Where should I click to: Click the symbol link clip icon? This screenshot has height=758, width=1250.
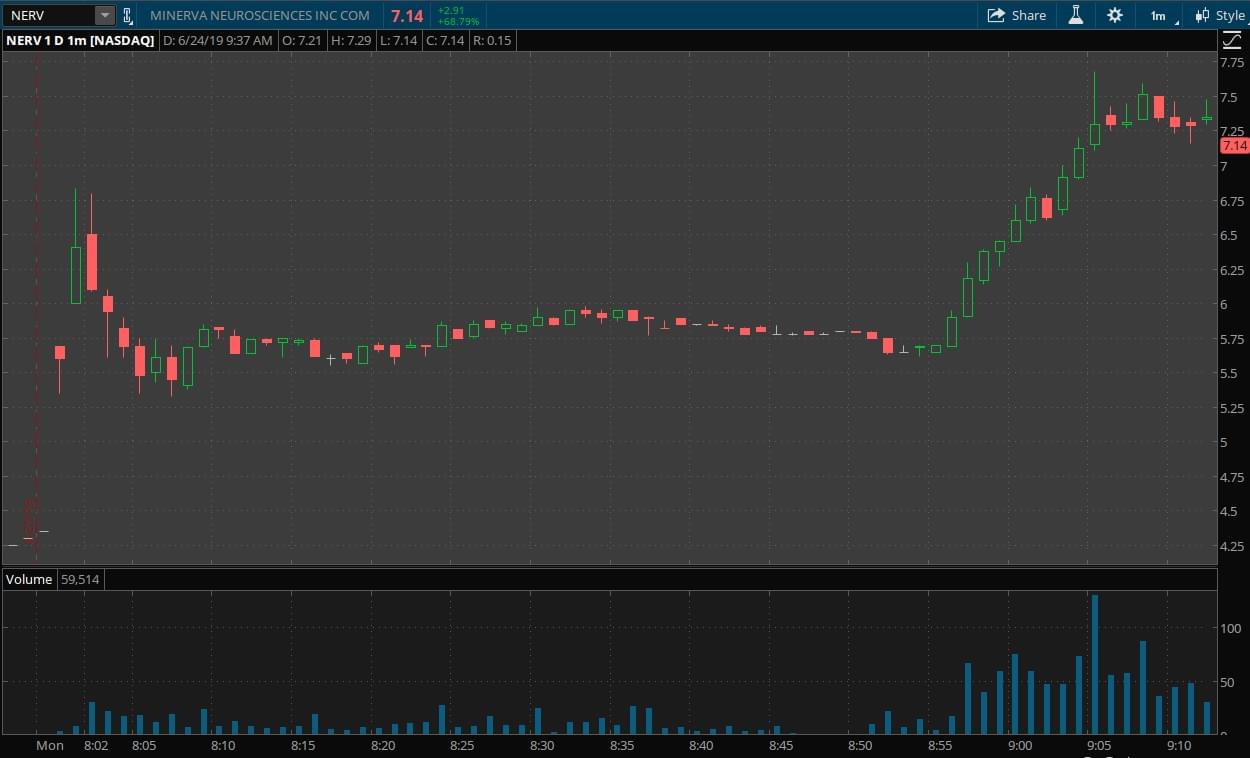pos(127,15)
